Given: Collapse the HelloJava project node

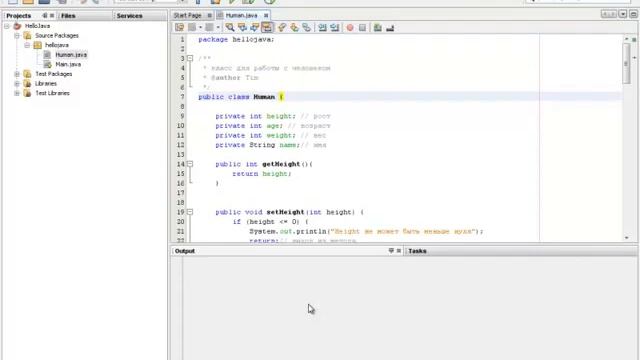Looking at the screenshot, I should [x=7, y=26].
